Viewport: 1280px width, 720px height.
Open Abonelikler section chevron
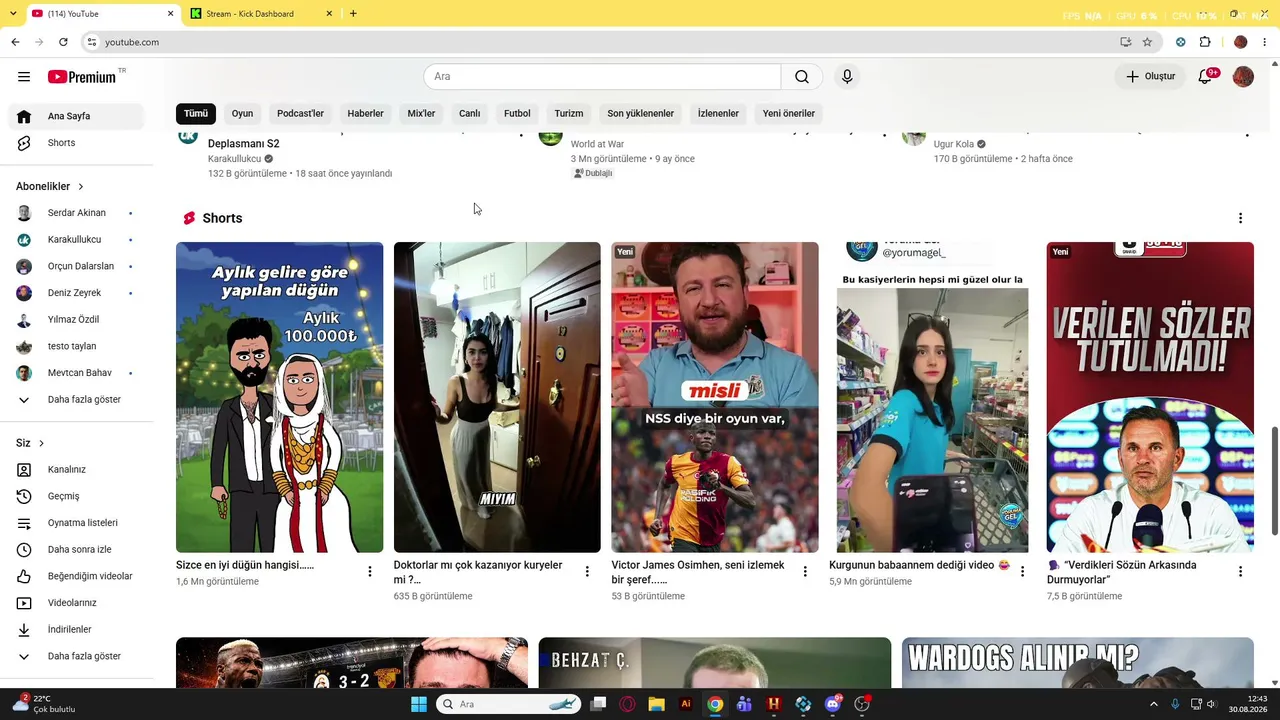81,187
